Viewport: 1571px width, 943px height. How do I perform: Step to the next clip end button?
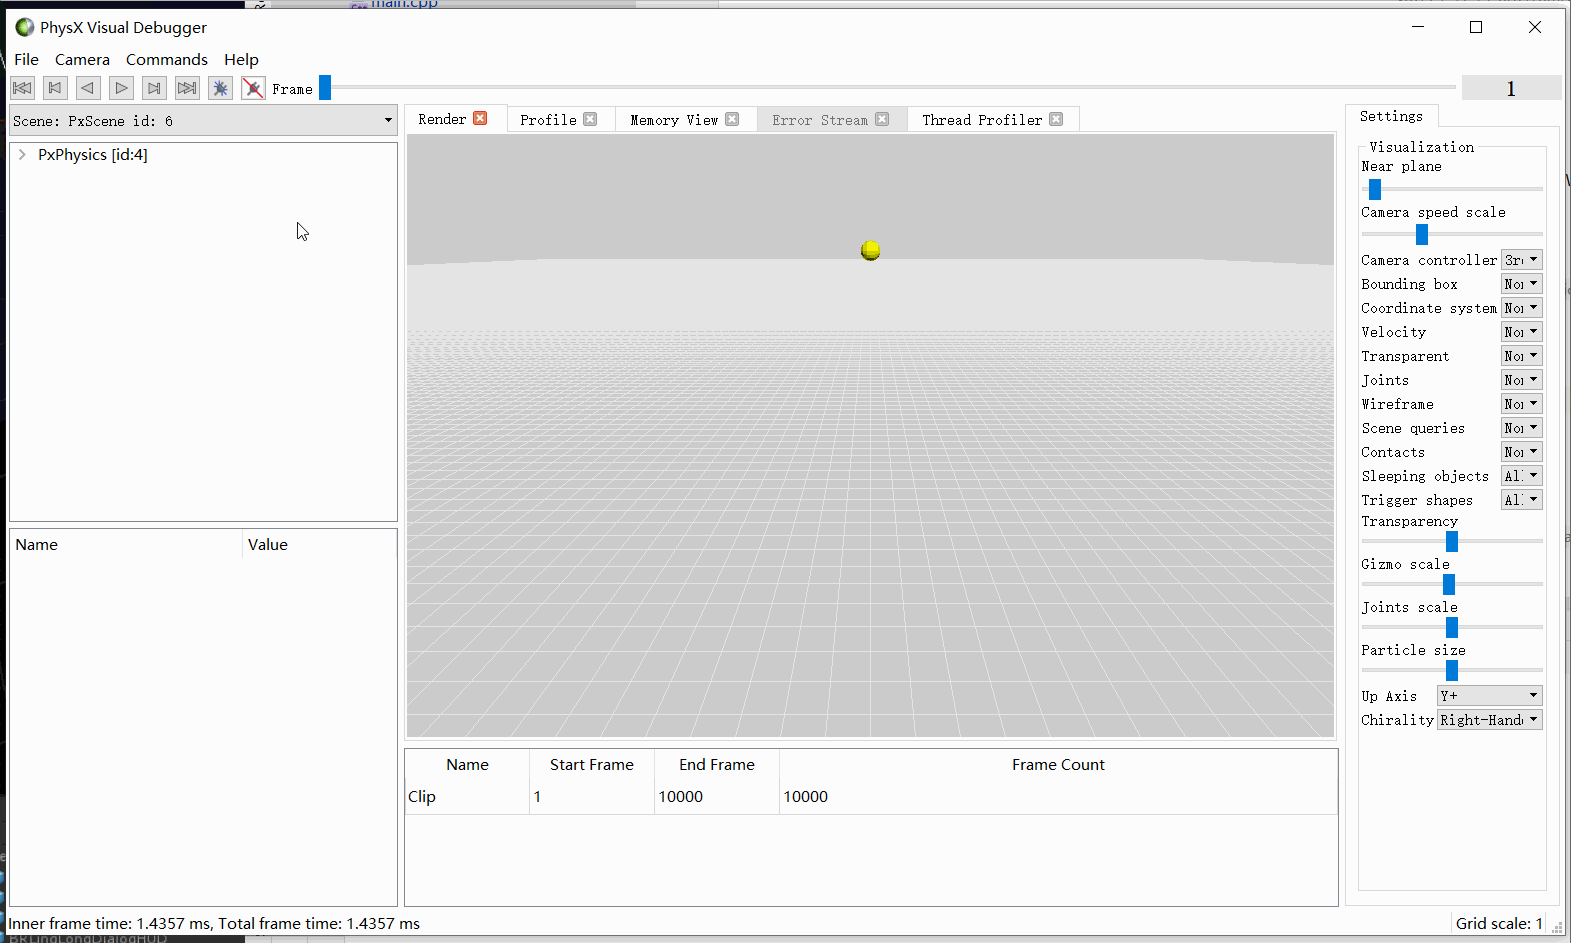[154, 88]
